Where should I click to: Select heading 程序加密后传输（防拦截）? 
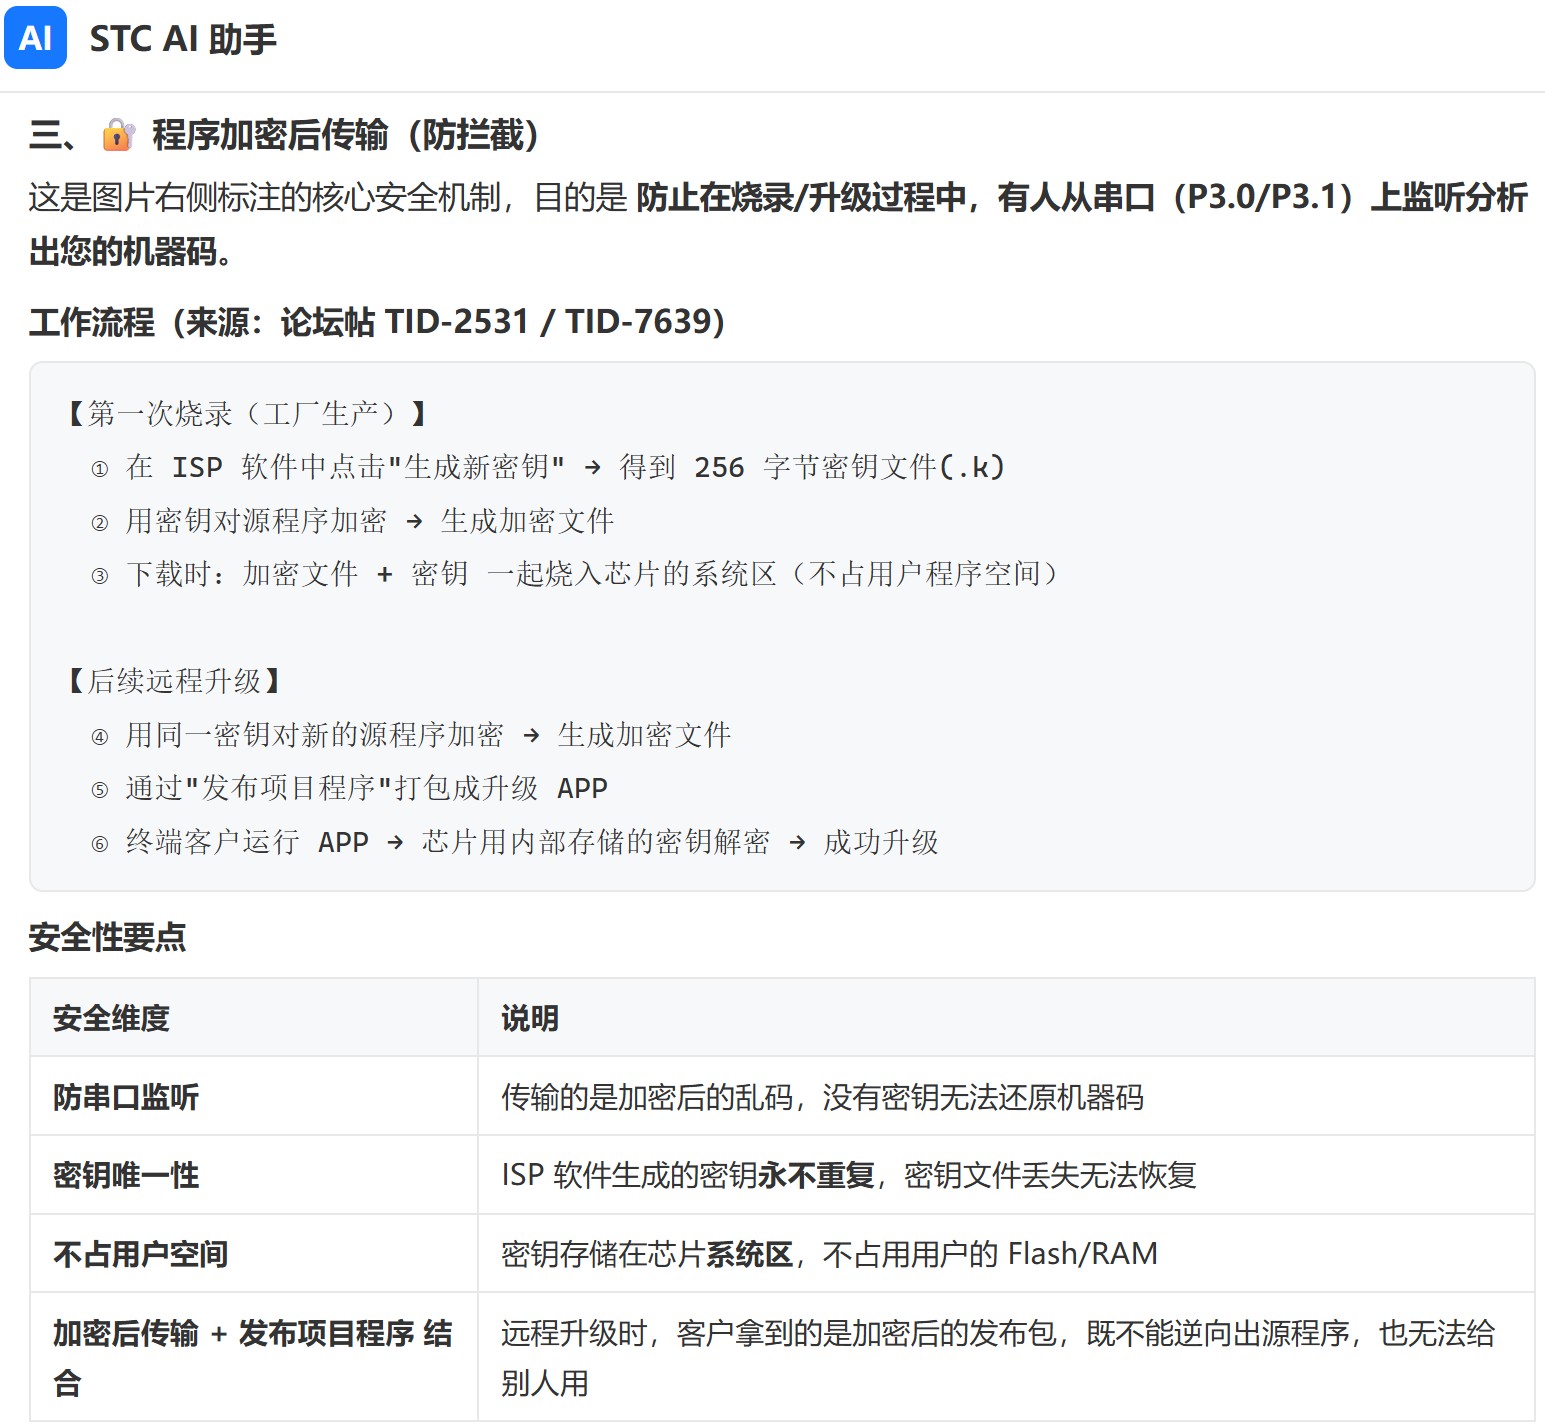(346, 135)
